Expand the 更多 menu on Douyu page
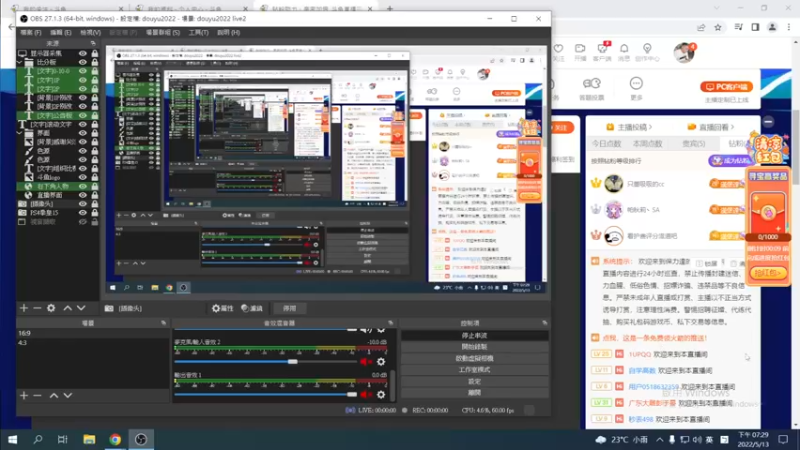The height and width of the screenshot is (450, 800). coord(636,88)
